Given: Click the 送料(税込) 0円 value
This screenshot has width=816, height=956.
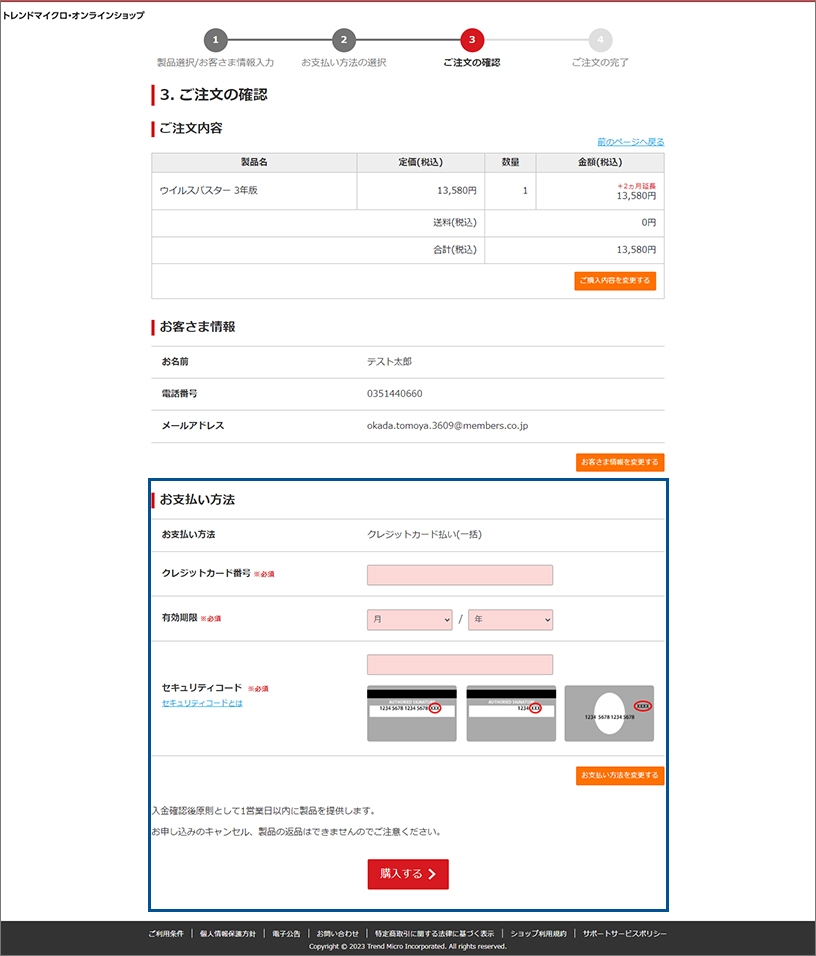Looking at the screenshot, I should point(649,223).
